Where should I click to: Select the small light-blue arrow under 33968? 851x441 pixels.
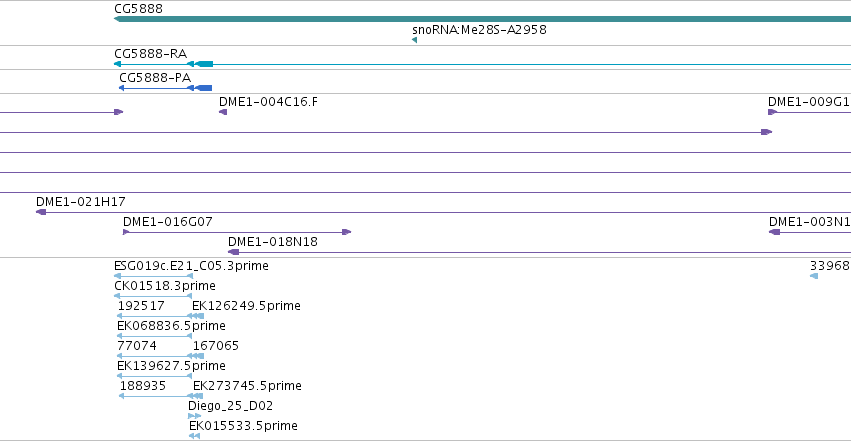[814, 276]
